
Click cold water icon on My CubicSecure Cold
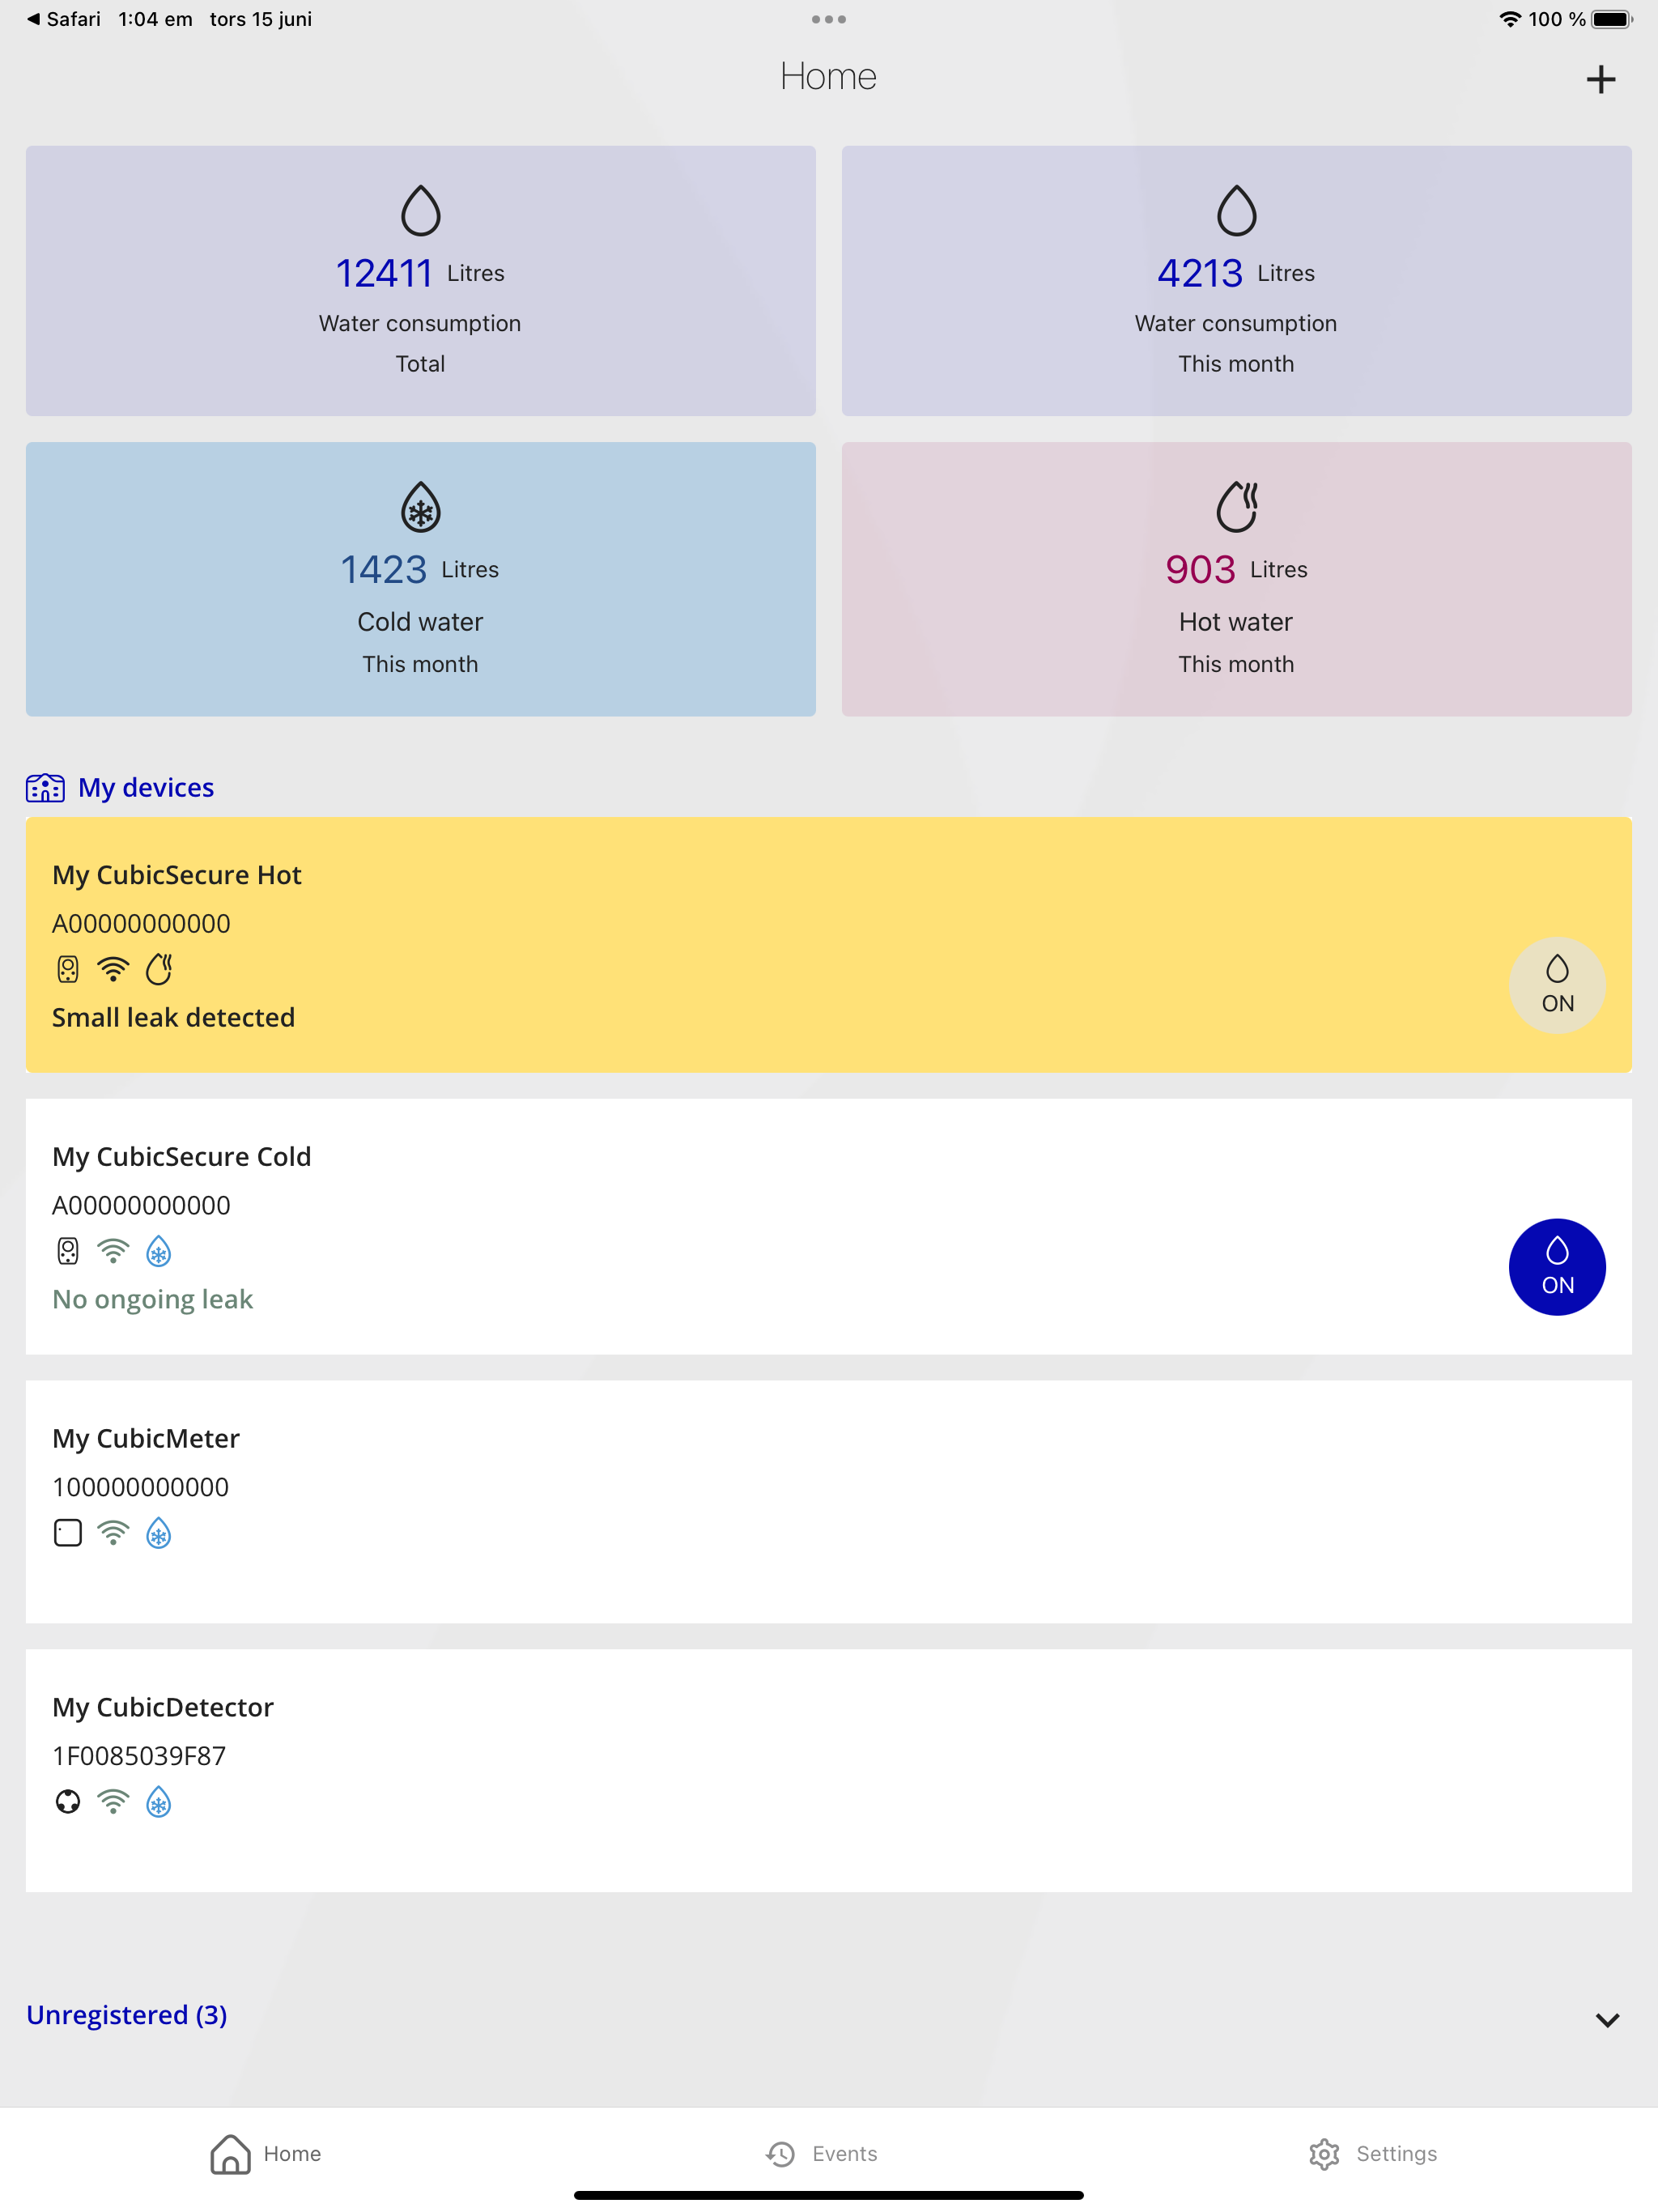[158, 1252]
